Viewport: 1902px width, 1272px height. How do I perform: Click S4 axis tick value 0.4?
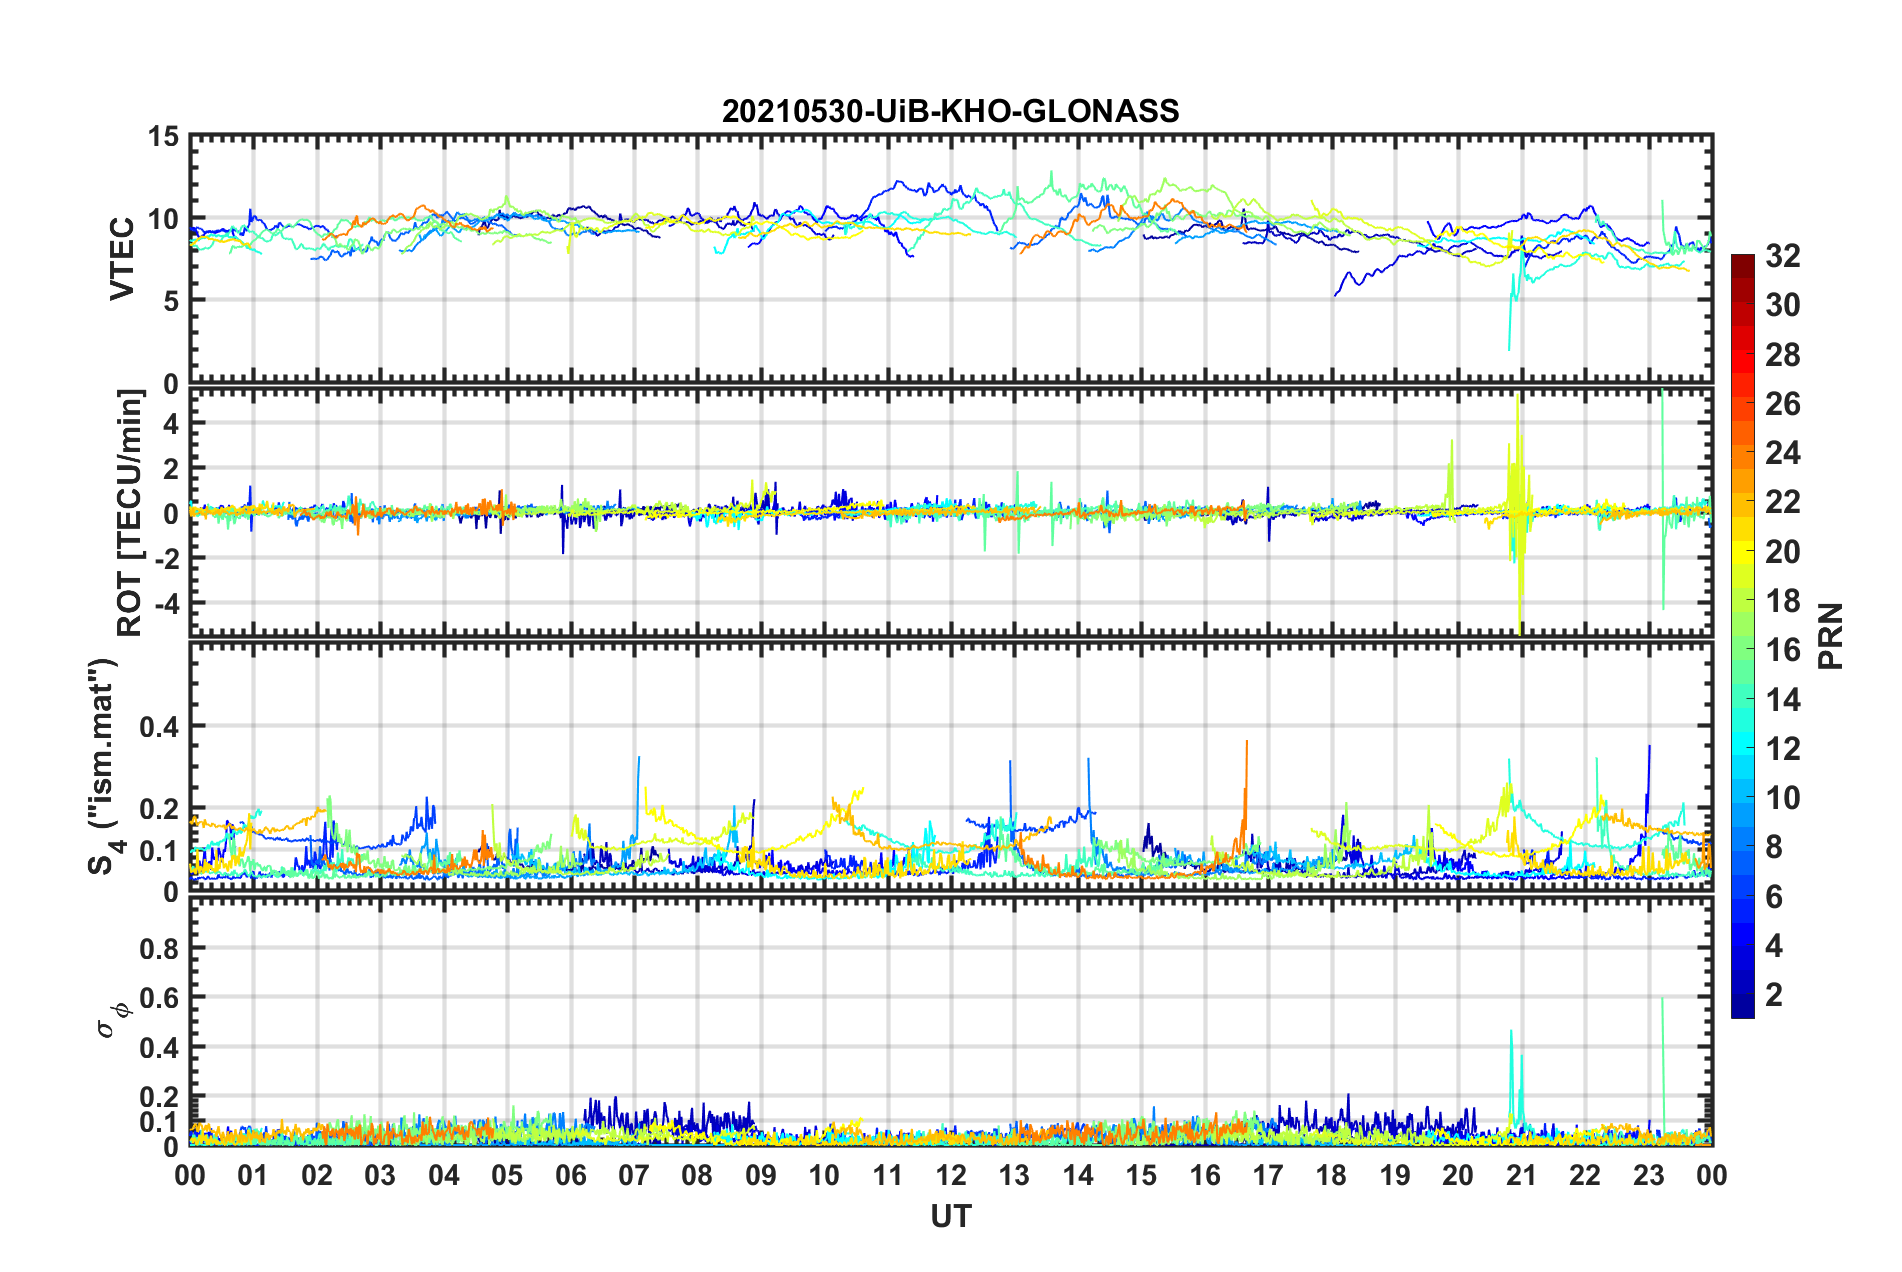(x=159, y=727)
